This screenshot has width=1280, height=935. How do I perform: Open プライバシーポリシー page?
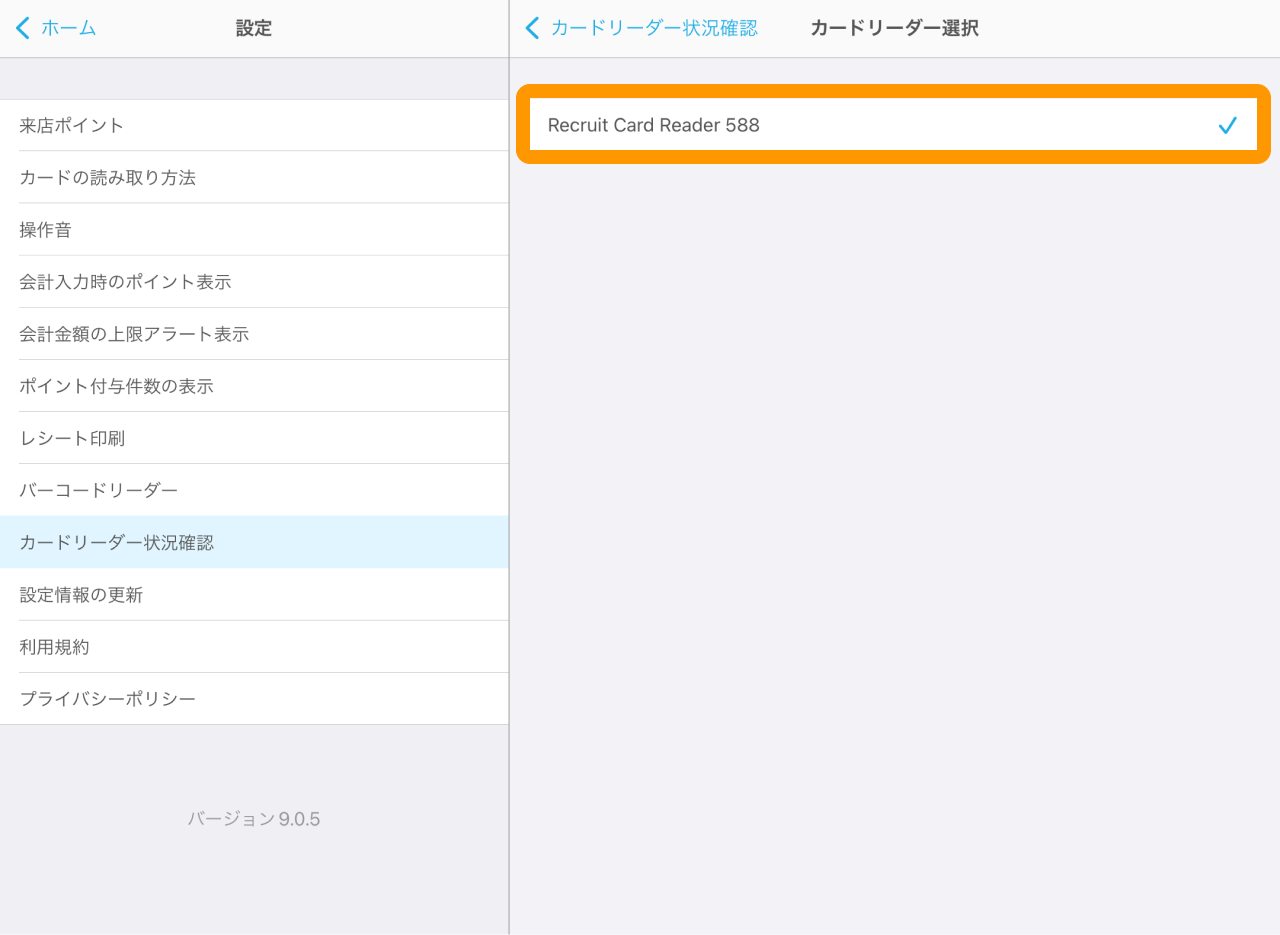[x=254, y=698]
